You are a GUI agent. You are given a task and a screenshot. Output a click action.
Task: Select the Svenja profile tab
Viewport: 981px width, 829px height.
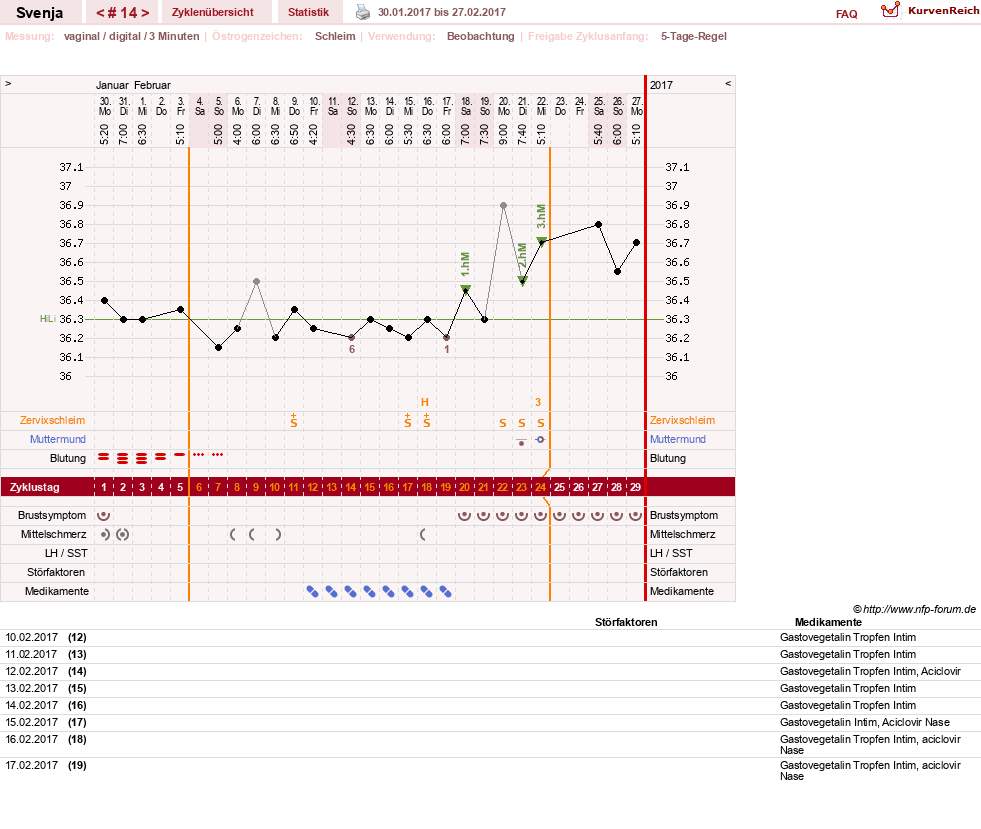click(39, 13)
